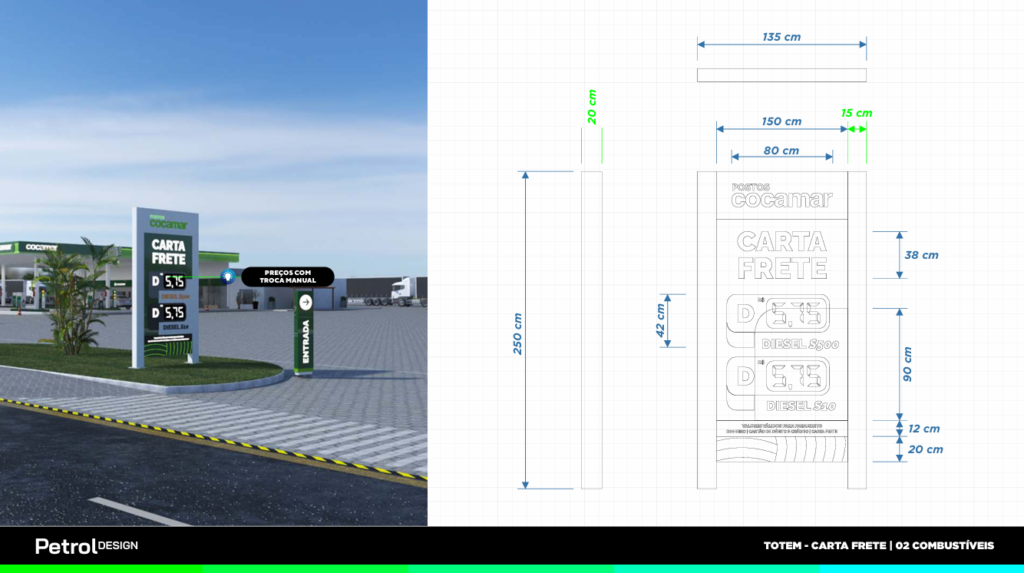The width and height of the screenshot is (1024, 573).
Task: Click the Petrol Design logo
Action: tap(86, 546)
